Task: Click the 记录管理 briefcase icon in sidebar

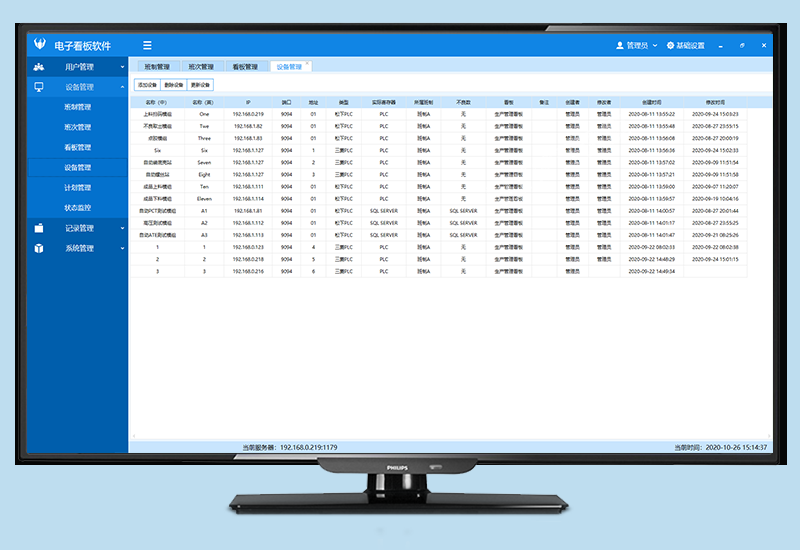Action: point(39,228)
